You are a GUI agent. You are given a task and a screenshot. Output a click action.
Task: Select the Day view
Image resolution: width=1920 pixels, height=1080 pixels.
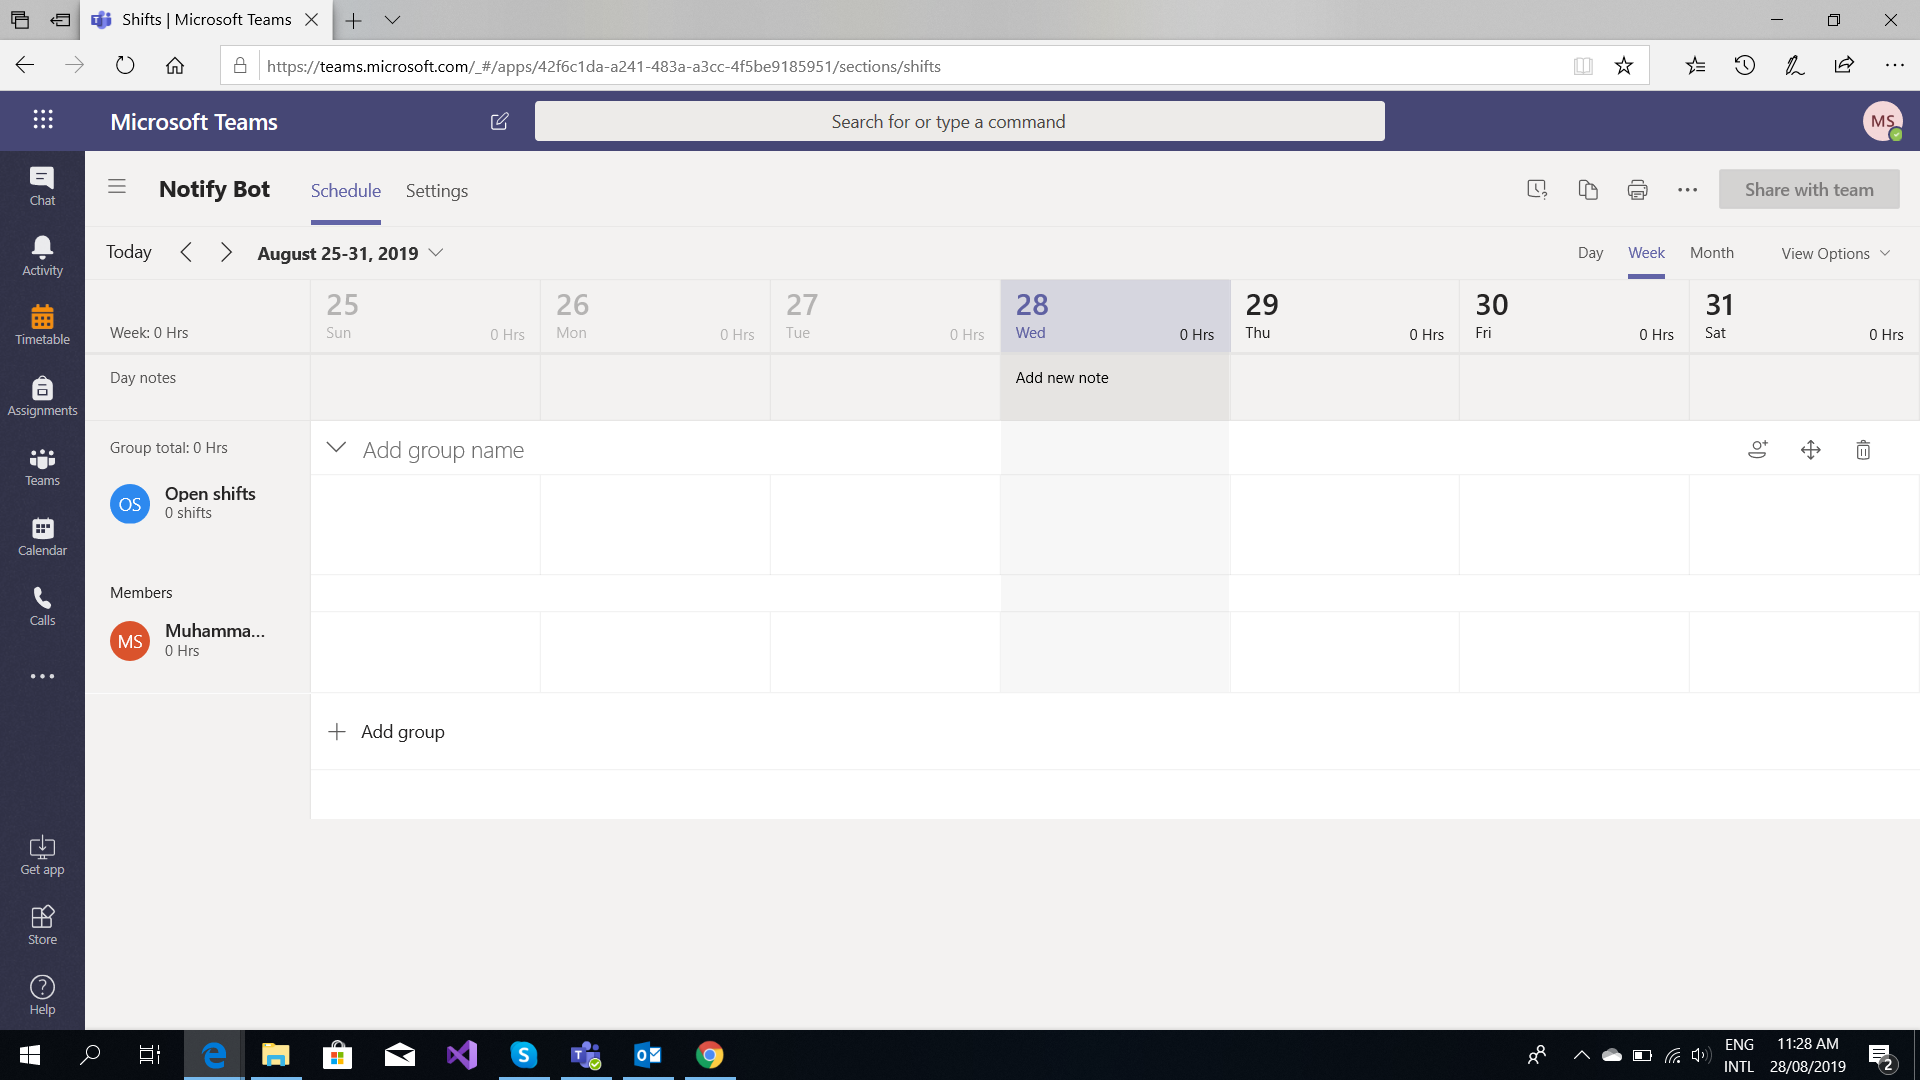1590,253
